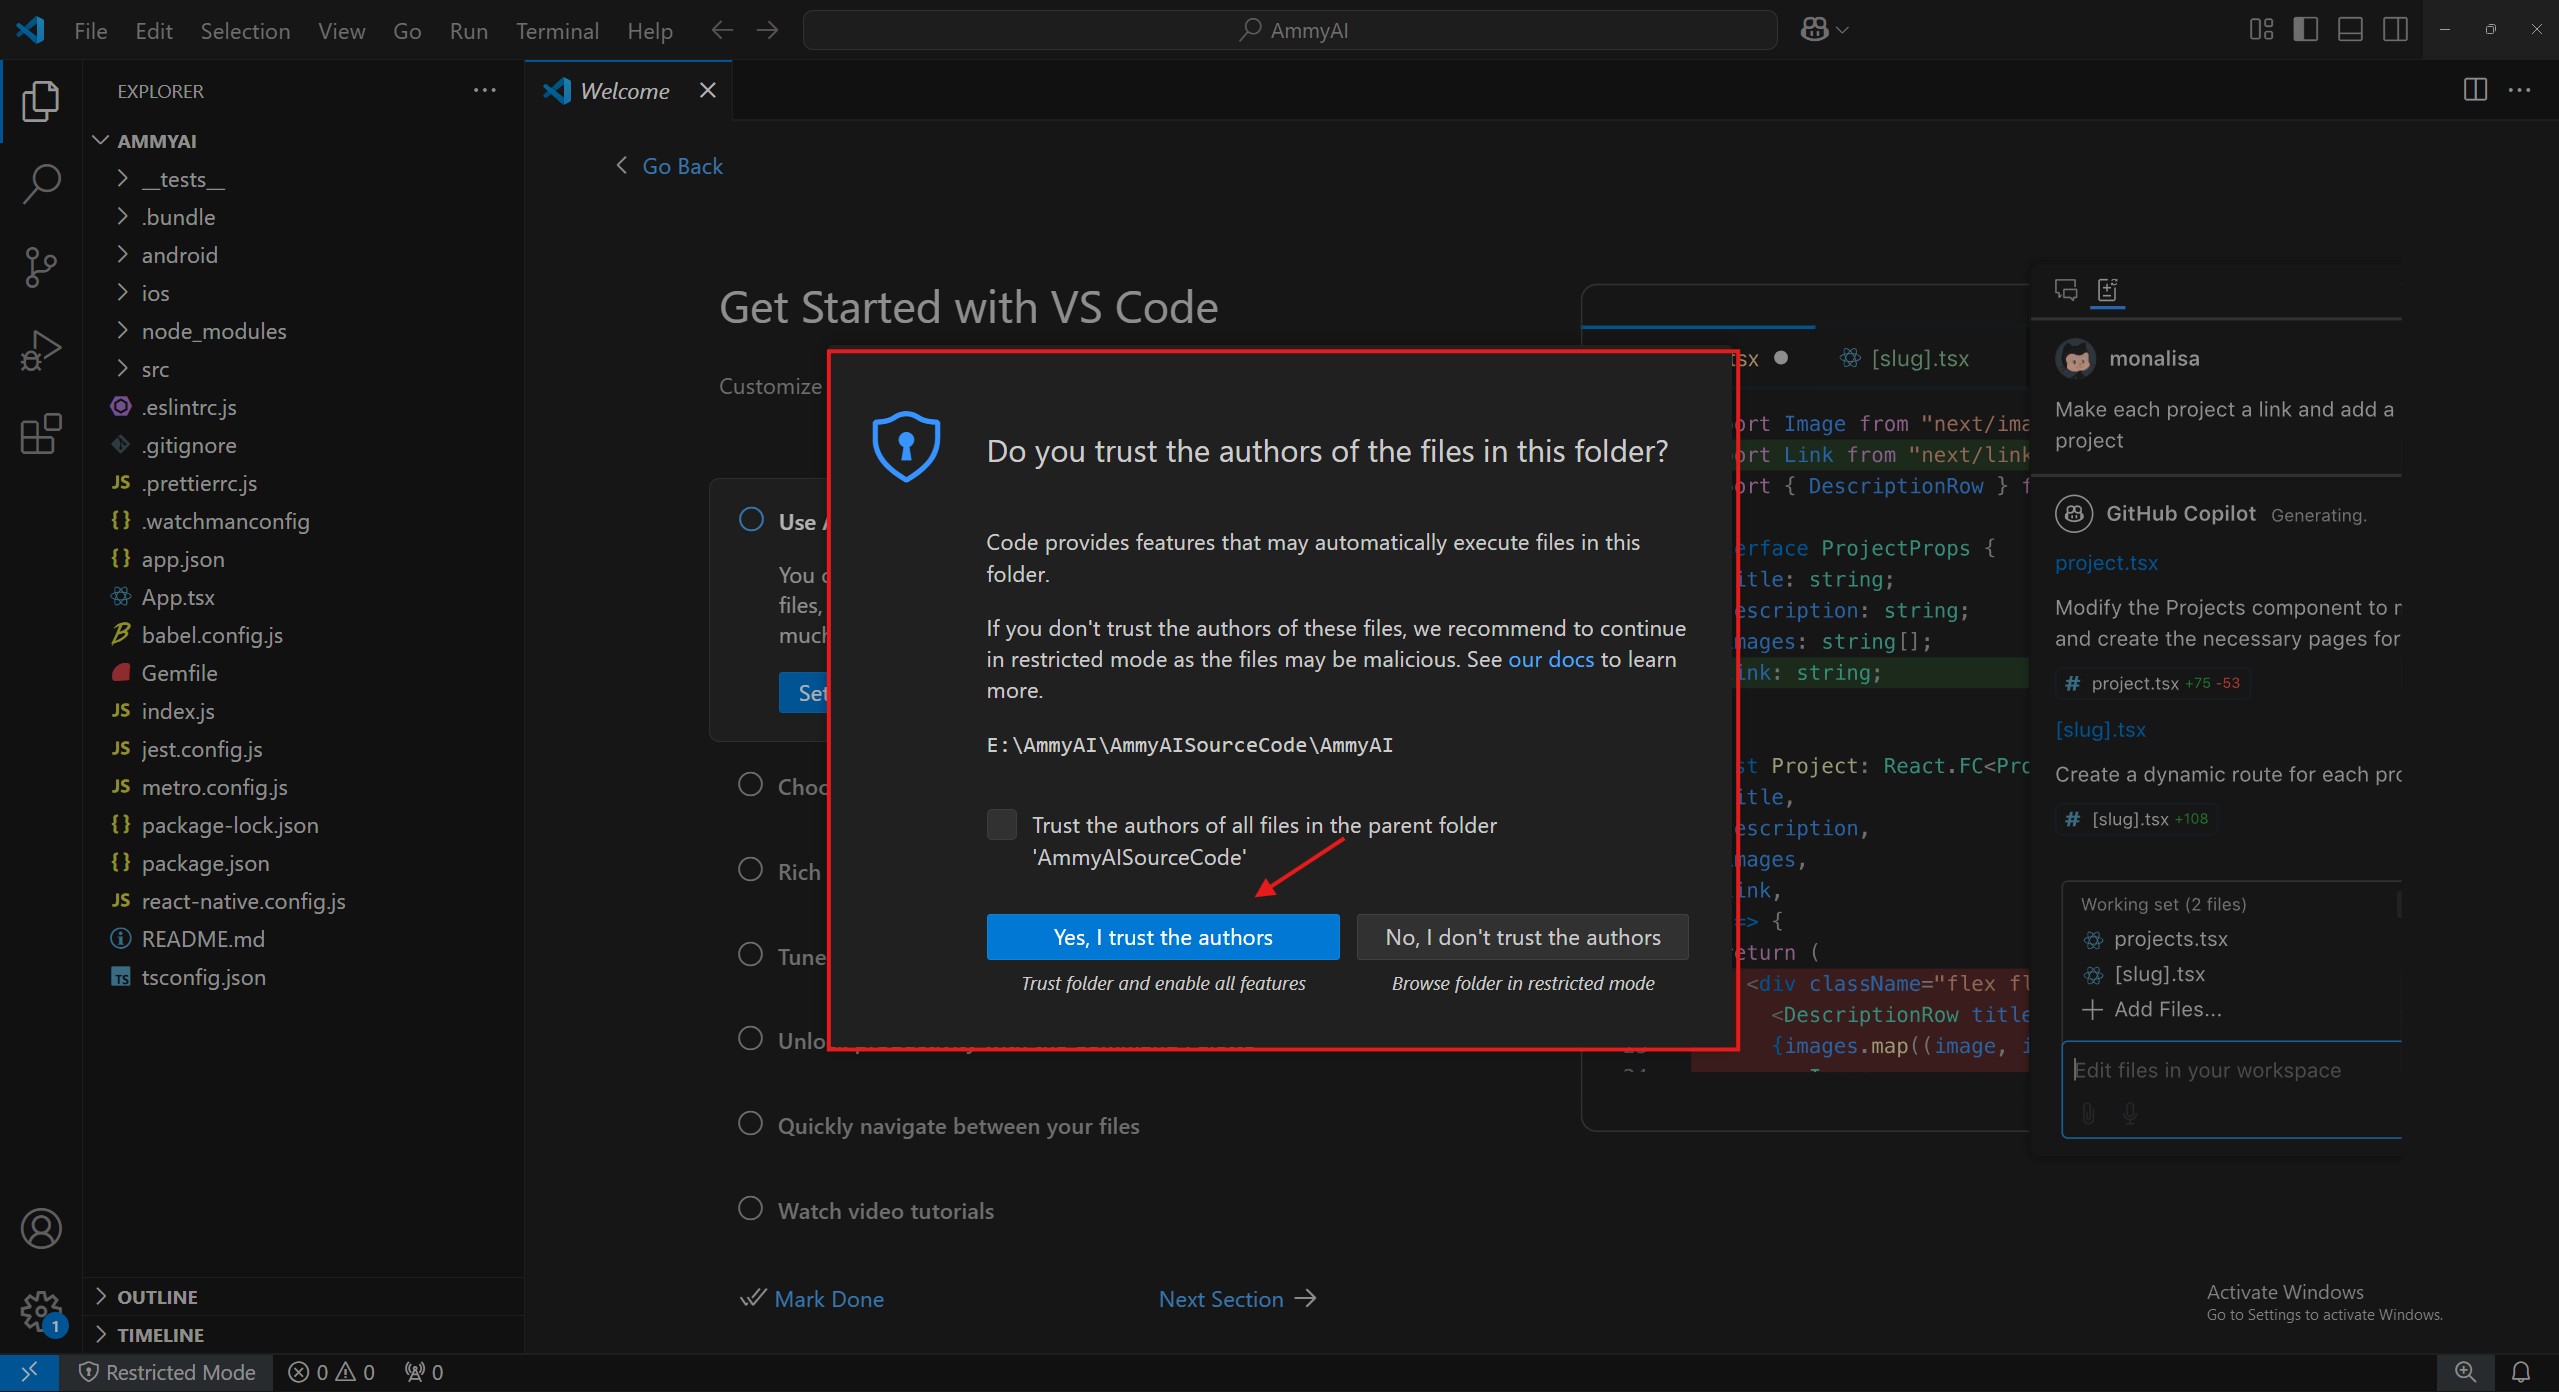Select 'Watch video tutorials' radio option
Viewport: 2559px width, 1392px height.
point(750,1209)
